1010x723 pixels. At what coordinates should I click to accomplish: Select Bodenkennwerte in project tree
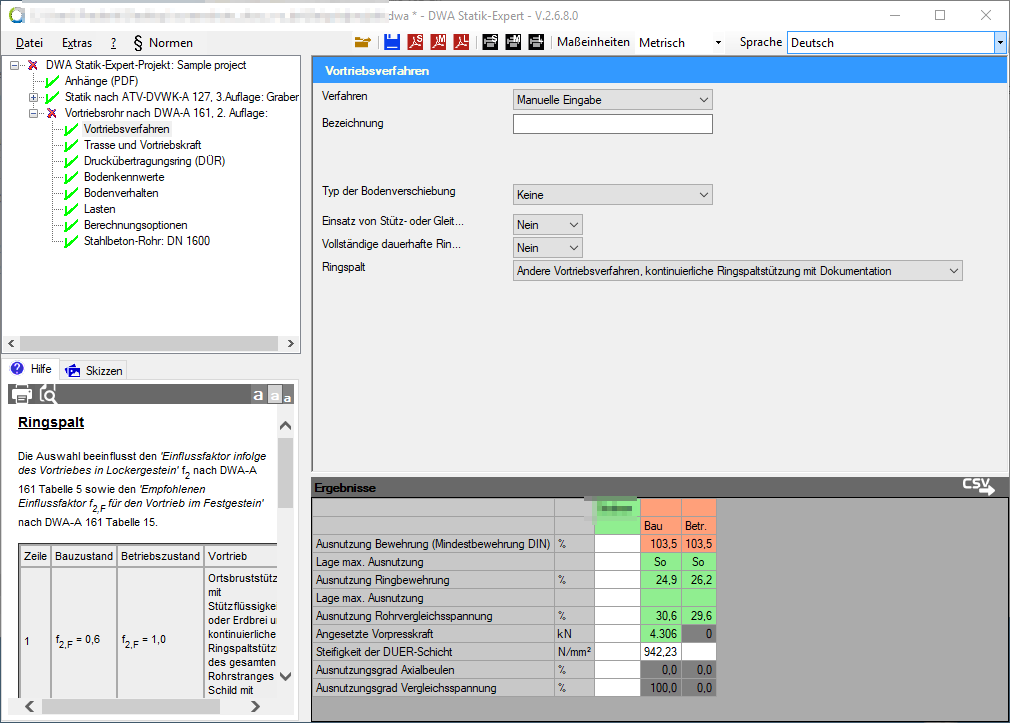pyautogui.click(x=124, y=177)
